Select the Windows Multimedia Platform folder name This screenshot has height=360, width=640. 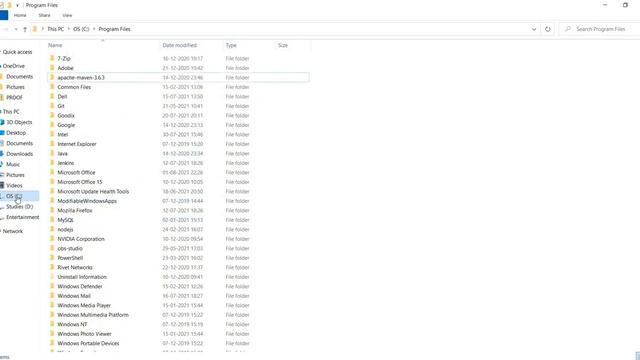pyautogui.click(x=93, y=315)
